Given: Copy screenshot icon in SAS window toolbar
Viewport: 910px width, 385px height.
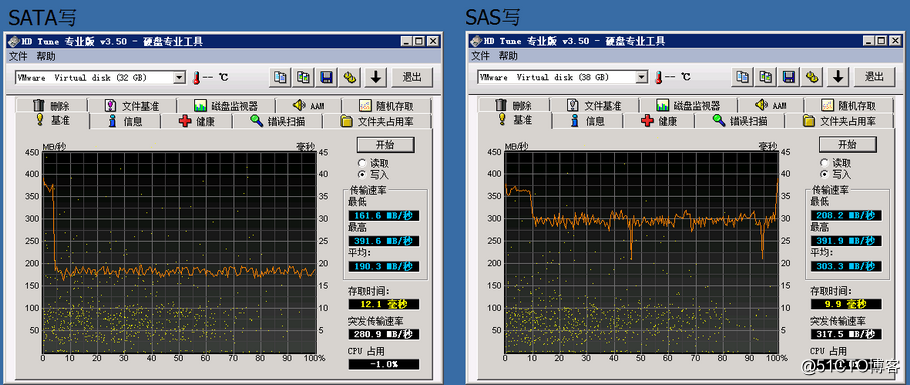Looking at the screenshot, I should [x=765, y=77].
